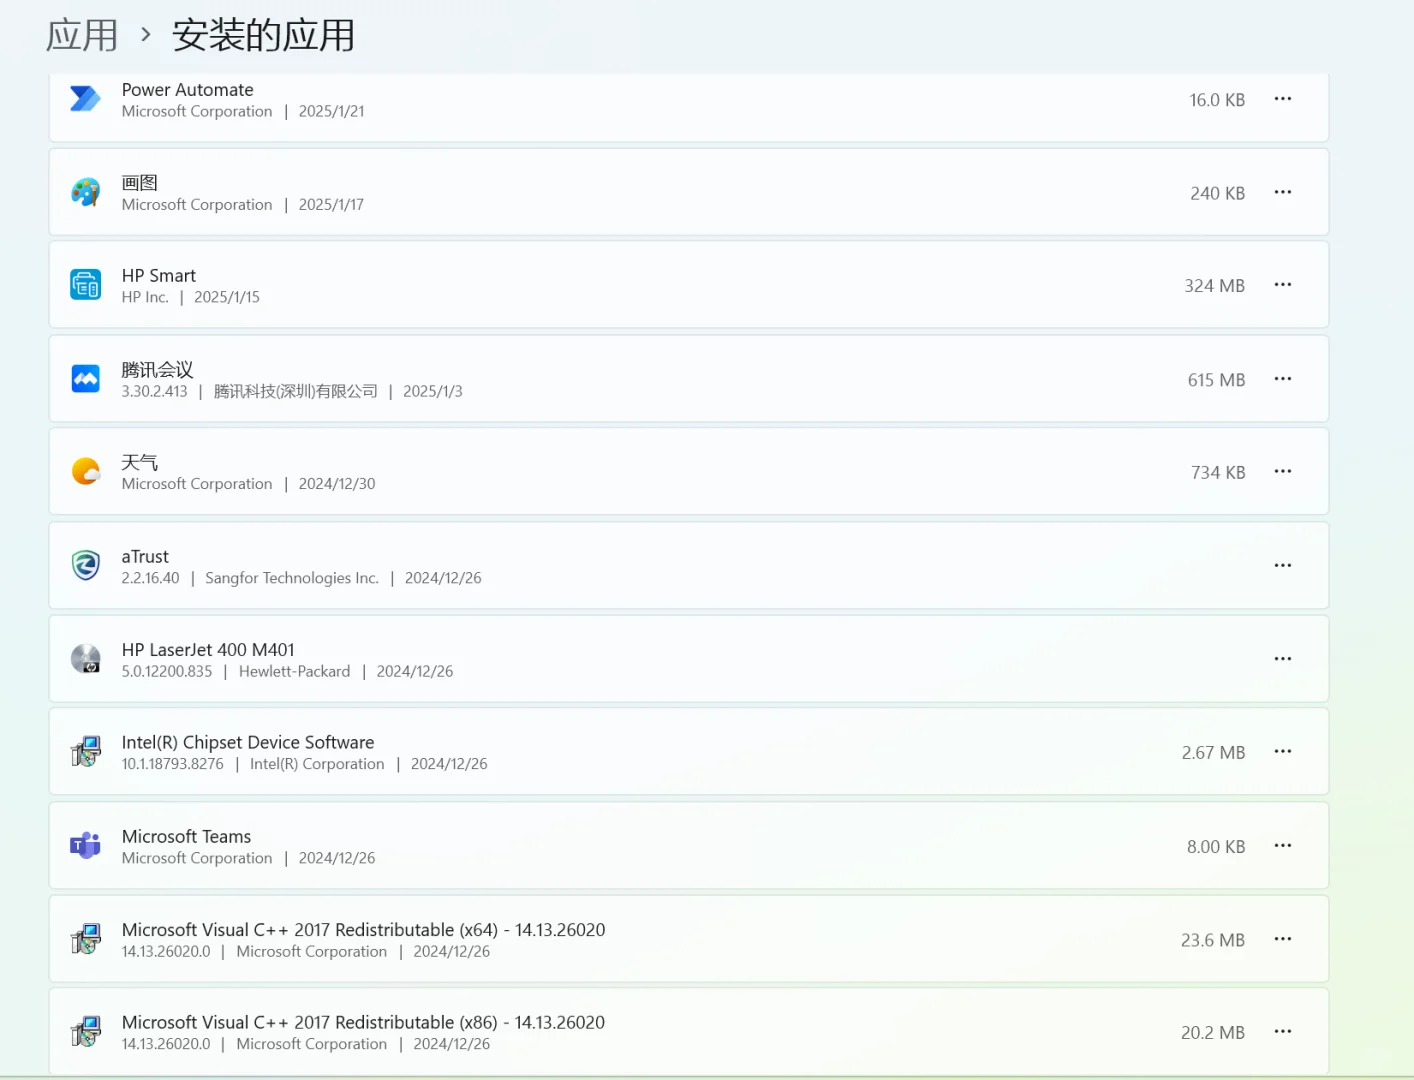Viewport: 1414px width, 1080px height.
Task: Click the 天气 weather app icon
Action: click(x=85, y=470)
